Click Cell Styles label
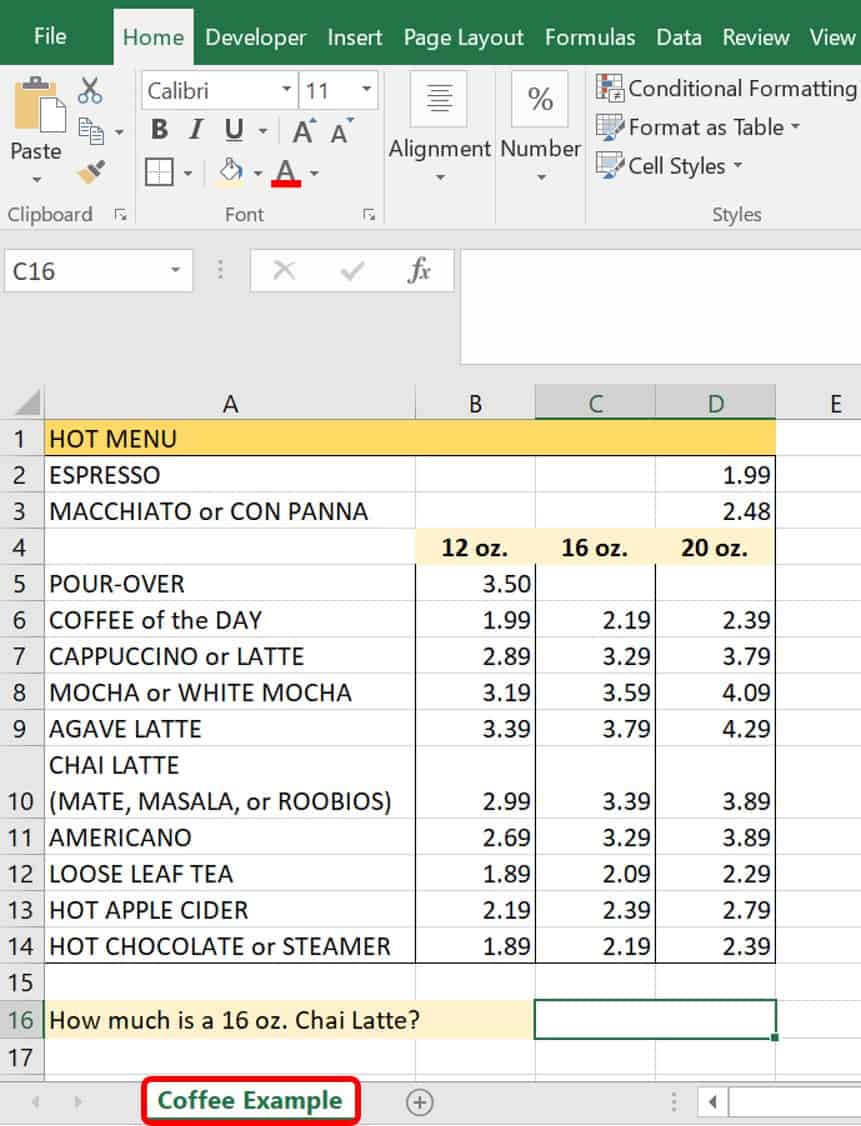Image resolution: width=861 pixels, height=1126 pixels. pos(676,166)
